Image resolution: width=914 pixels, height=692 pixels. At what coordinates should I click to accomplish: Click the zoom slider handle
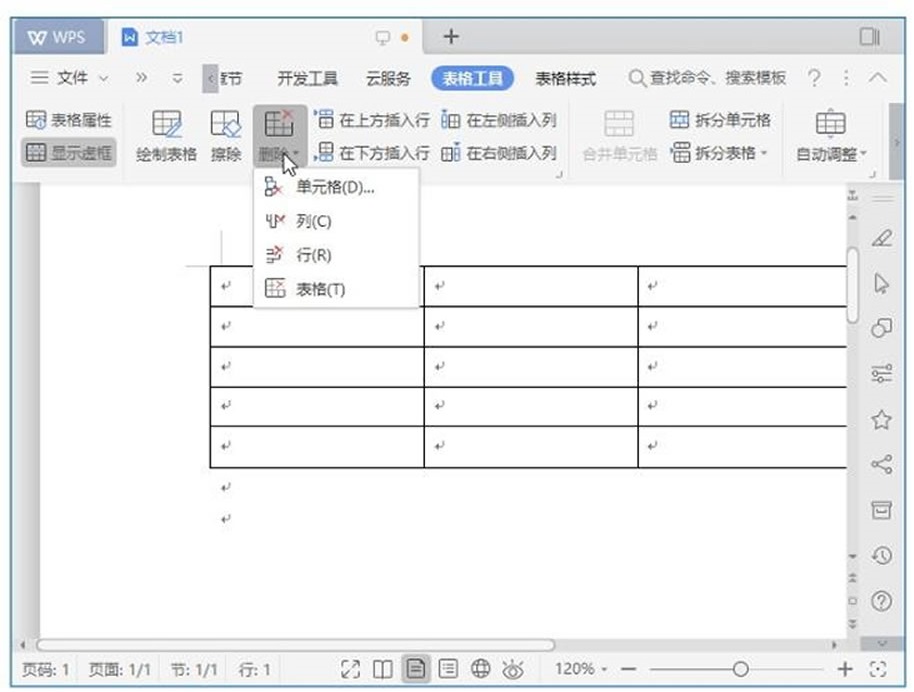[740, 668]
